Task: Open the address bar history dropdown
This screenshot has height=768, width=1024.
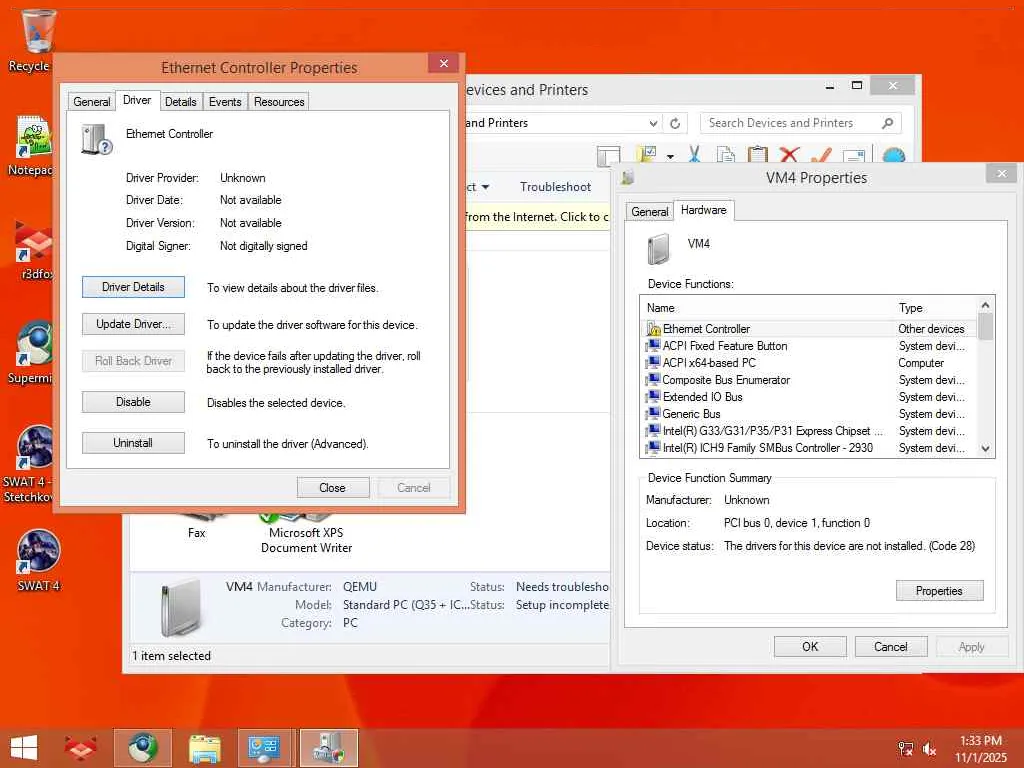Action: pos(653,123)
